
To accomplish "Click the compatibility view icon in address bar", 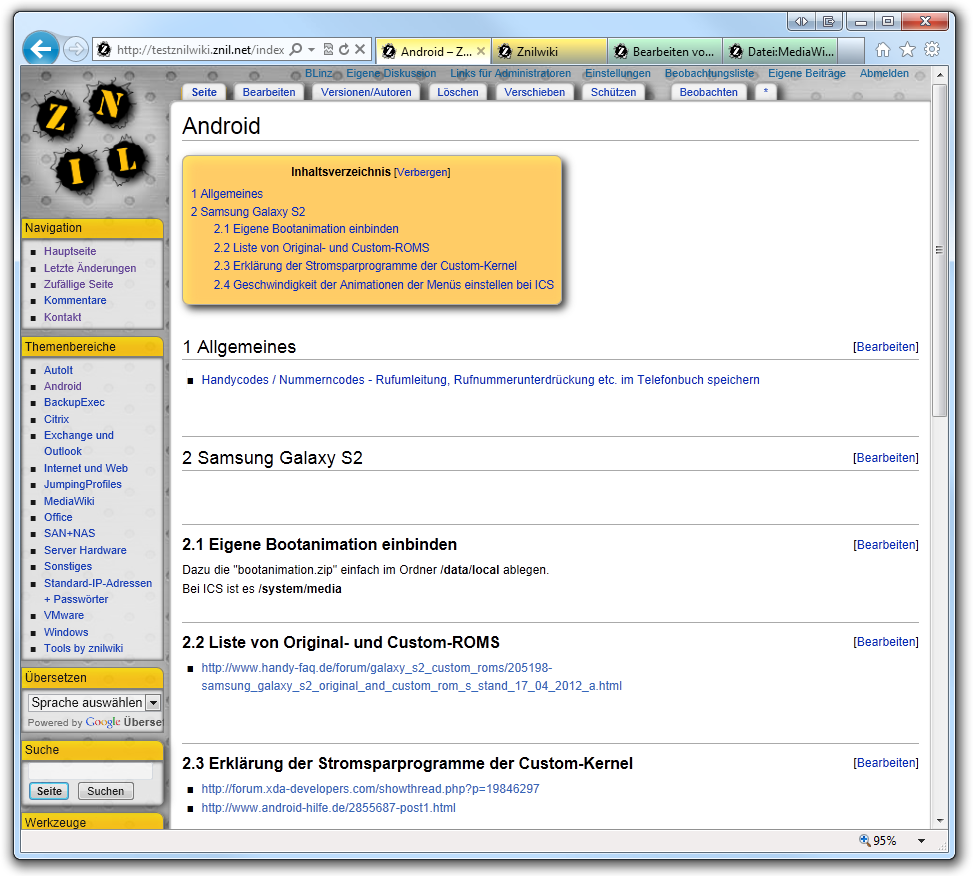I will 328,49.
